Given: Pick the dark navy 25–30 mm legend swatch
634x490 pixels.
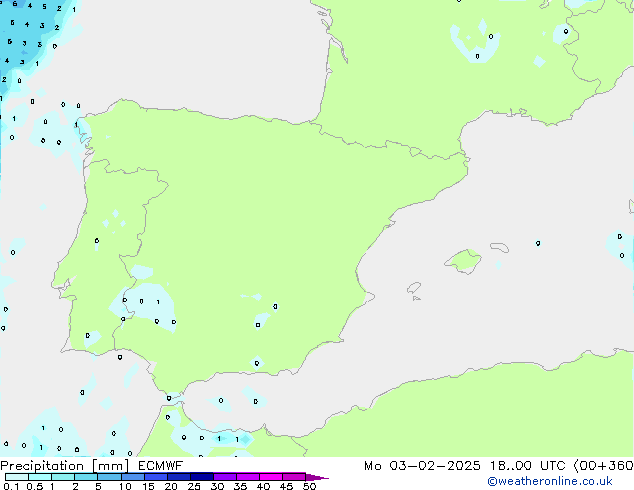Looking at the screenshot, I should tap(204, 477).
